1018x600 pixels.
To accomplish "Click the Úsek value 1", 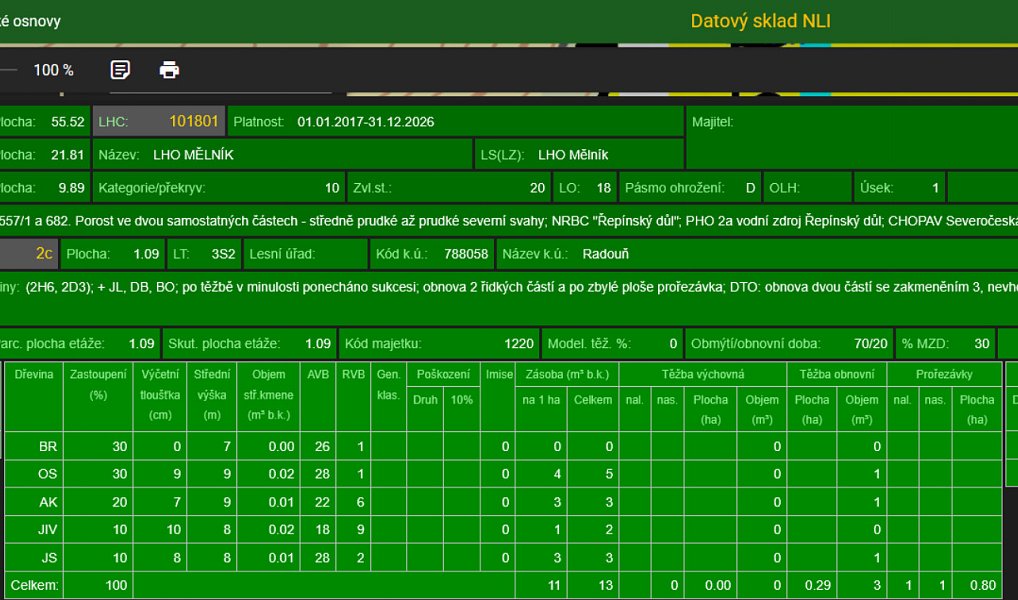I will [936, 188].
